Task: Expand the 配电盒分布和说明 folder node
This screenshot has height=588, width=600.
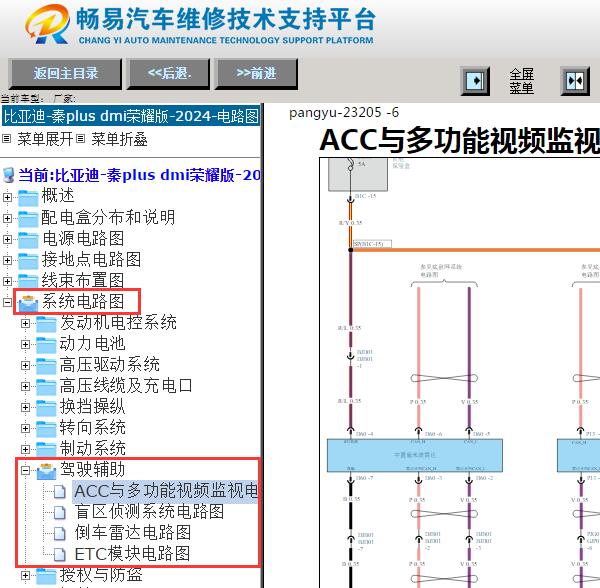Action: click(7, 218)
